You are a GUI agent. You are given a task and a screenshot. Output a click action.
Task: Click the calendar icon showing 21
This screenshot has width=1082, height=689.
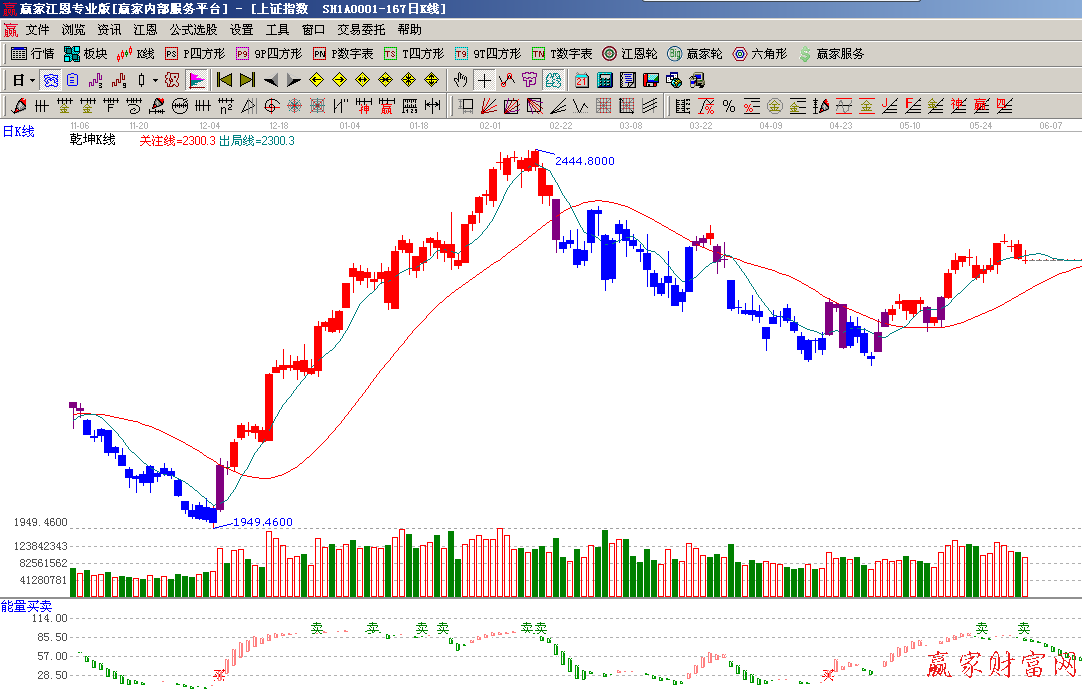pyautogui.click(x=582, y=80)
